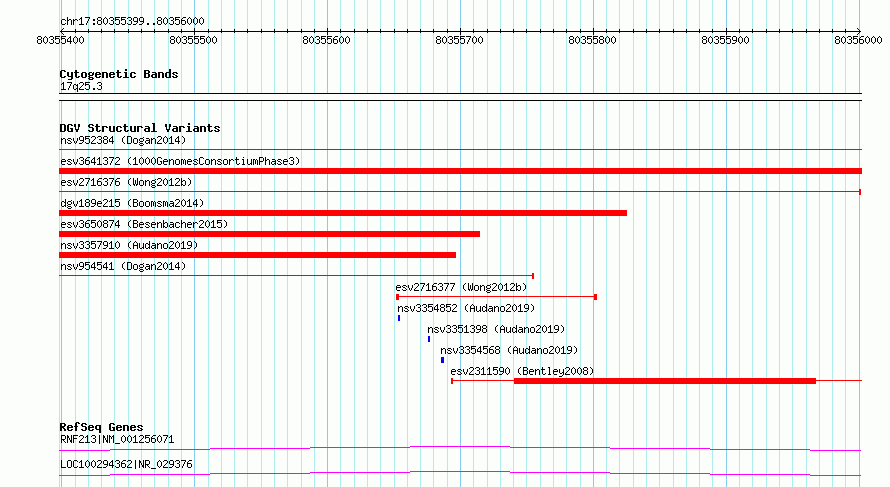Click the 17q25.3 cytogenetic band bar
Viewport: 890px width, 487px height.
(x=460, y=97)
